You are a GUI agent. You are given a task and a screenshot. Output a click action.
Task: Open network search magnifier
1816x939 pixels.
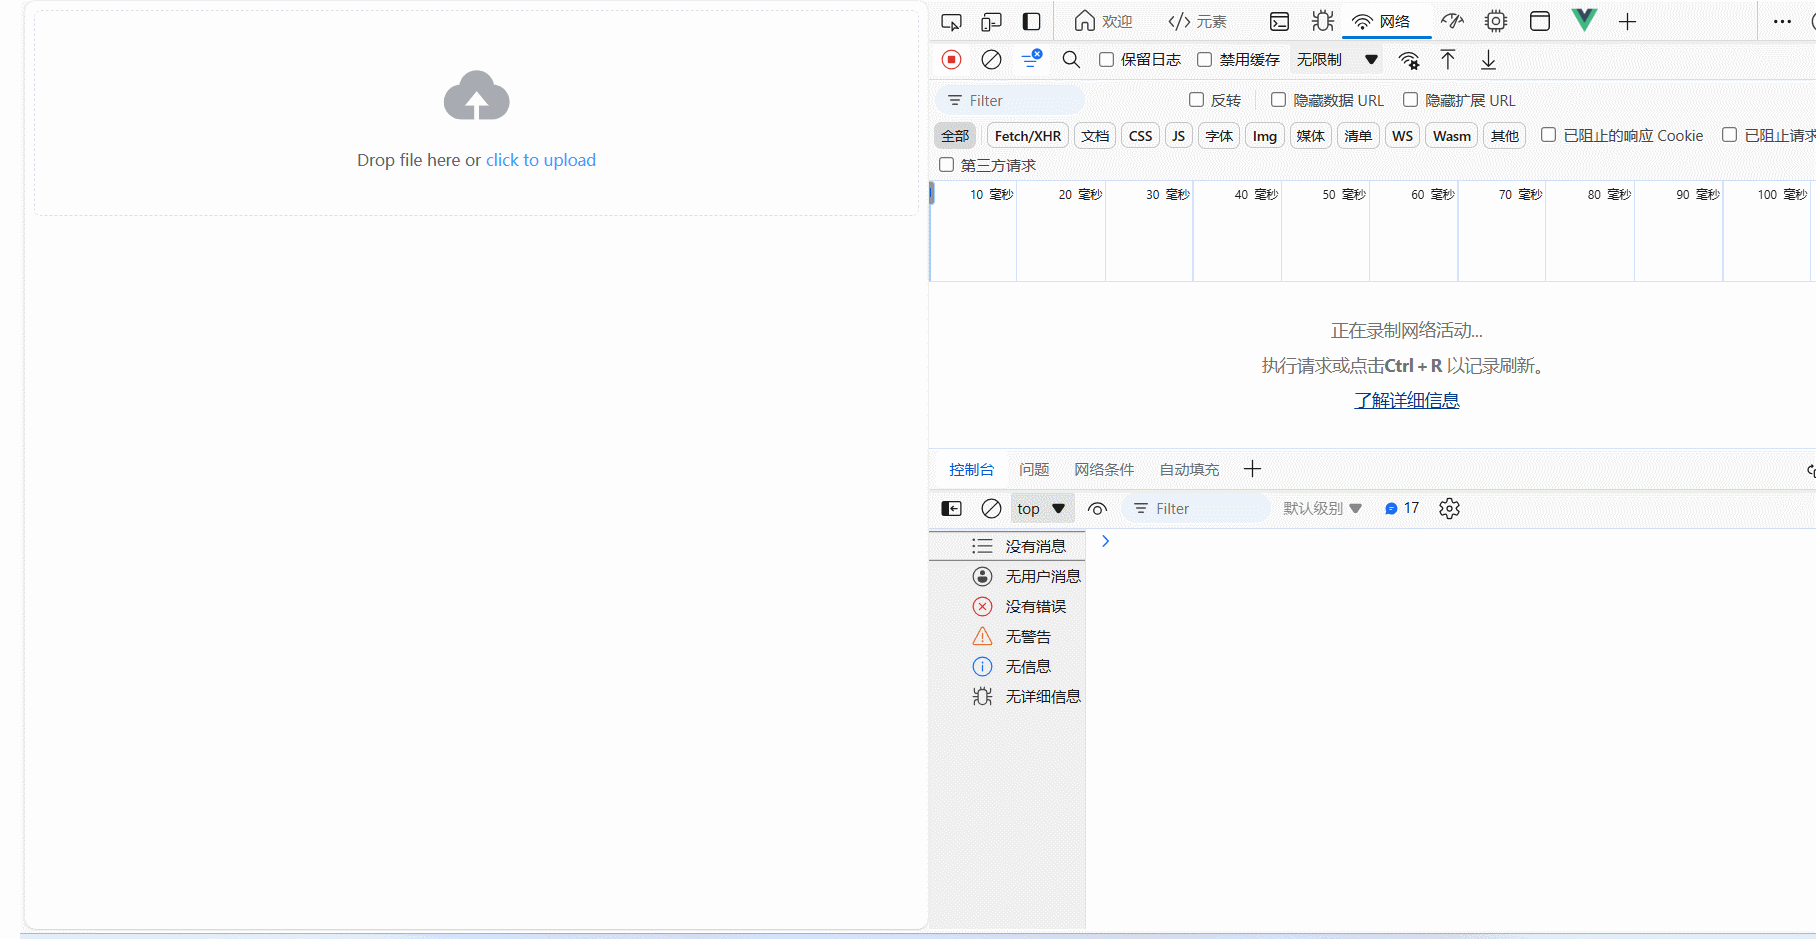1071,60
